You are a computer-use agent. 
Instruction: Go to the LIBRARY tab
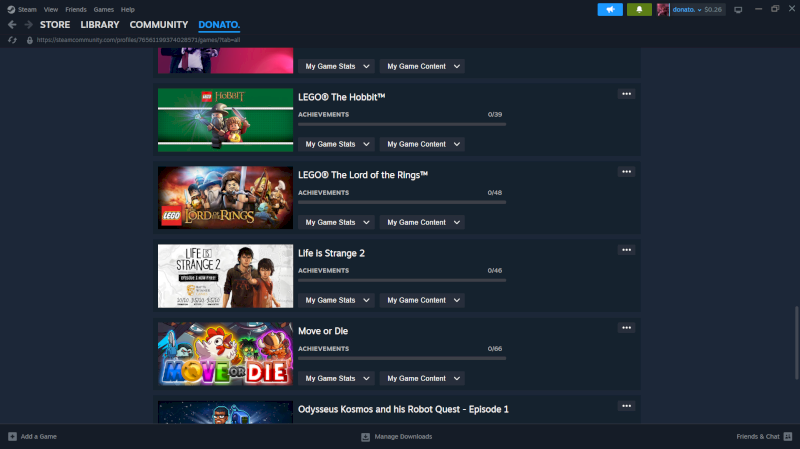[99, 24]
